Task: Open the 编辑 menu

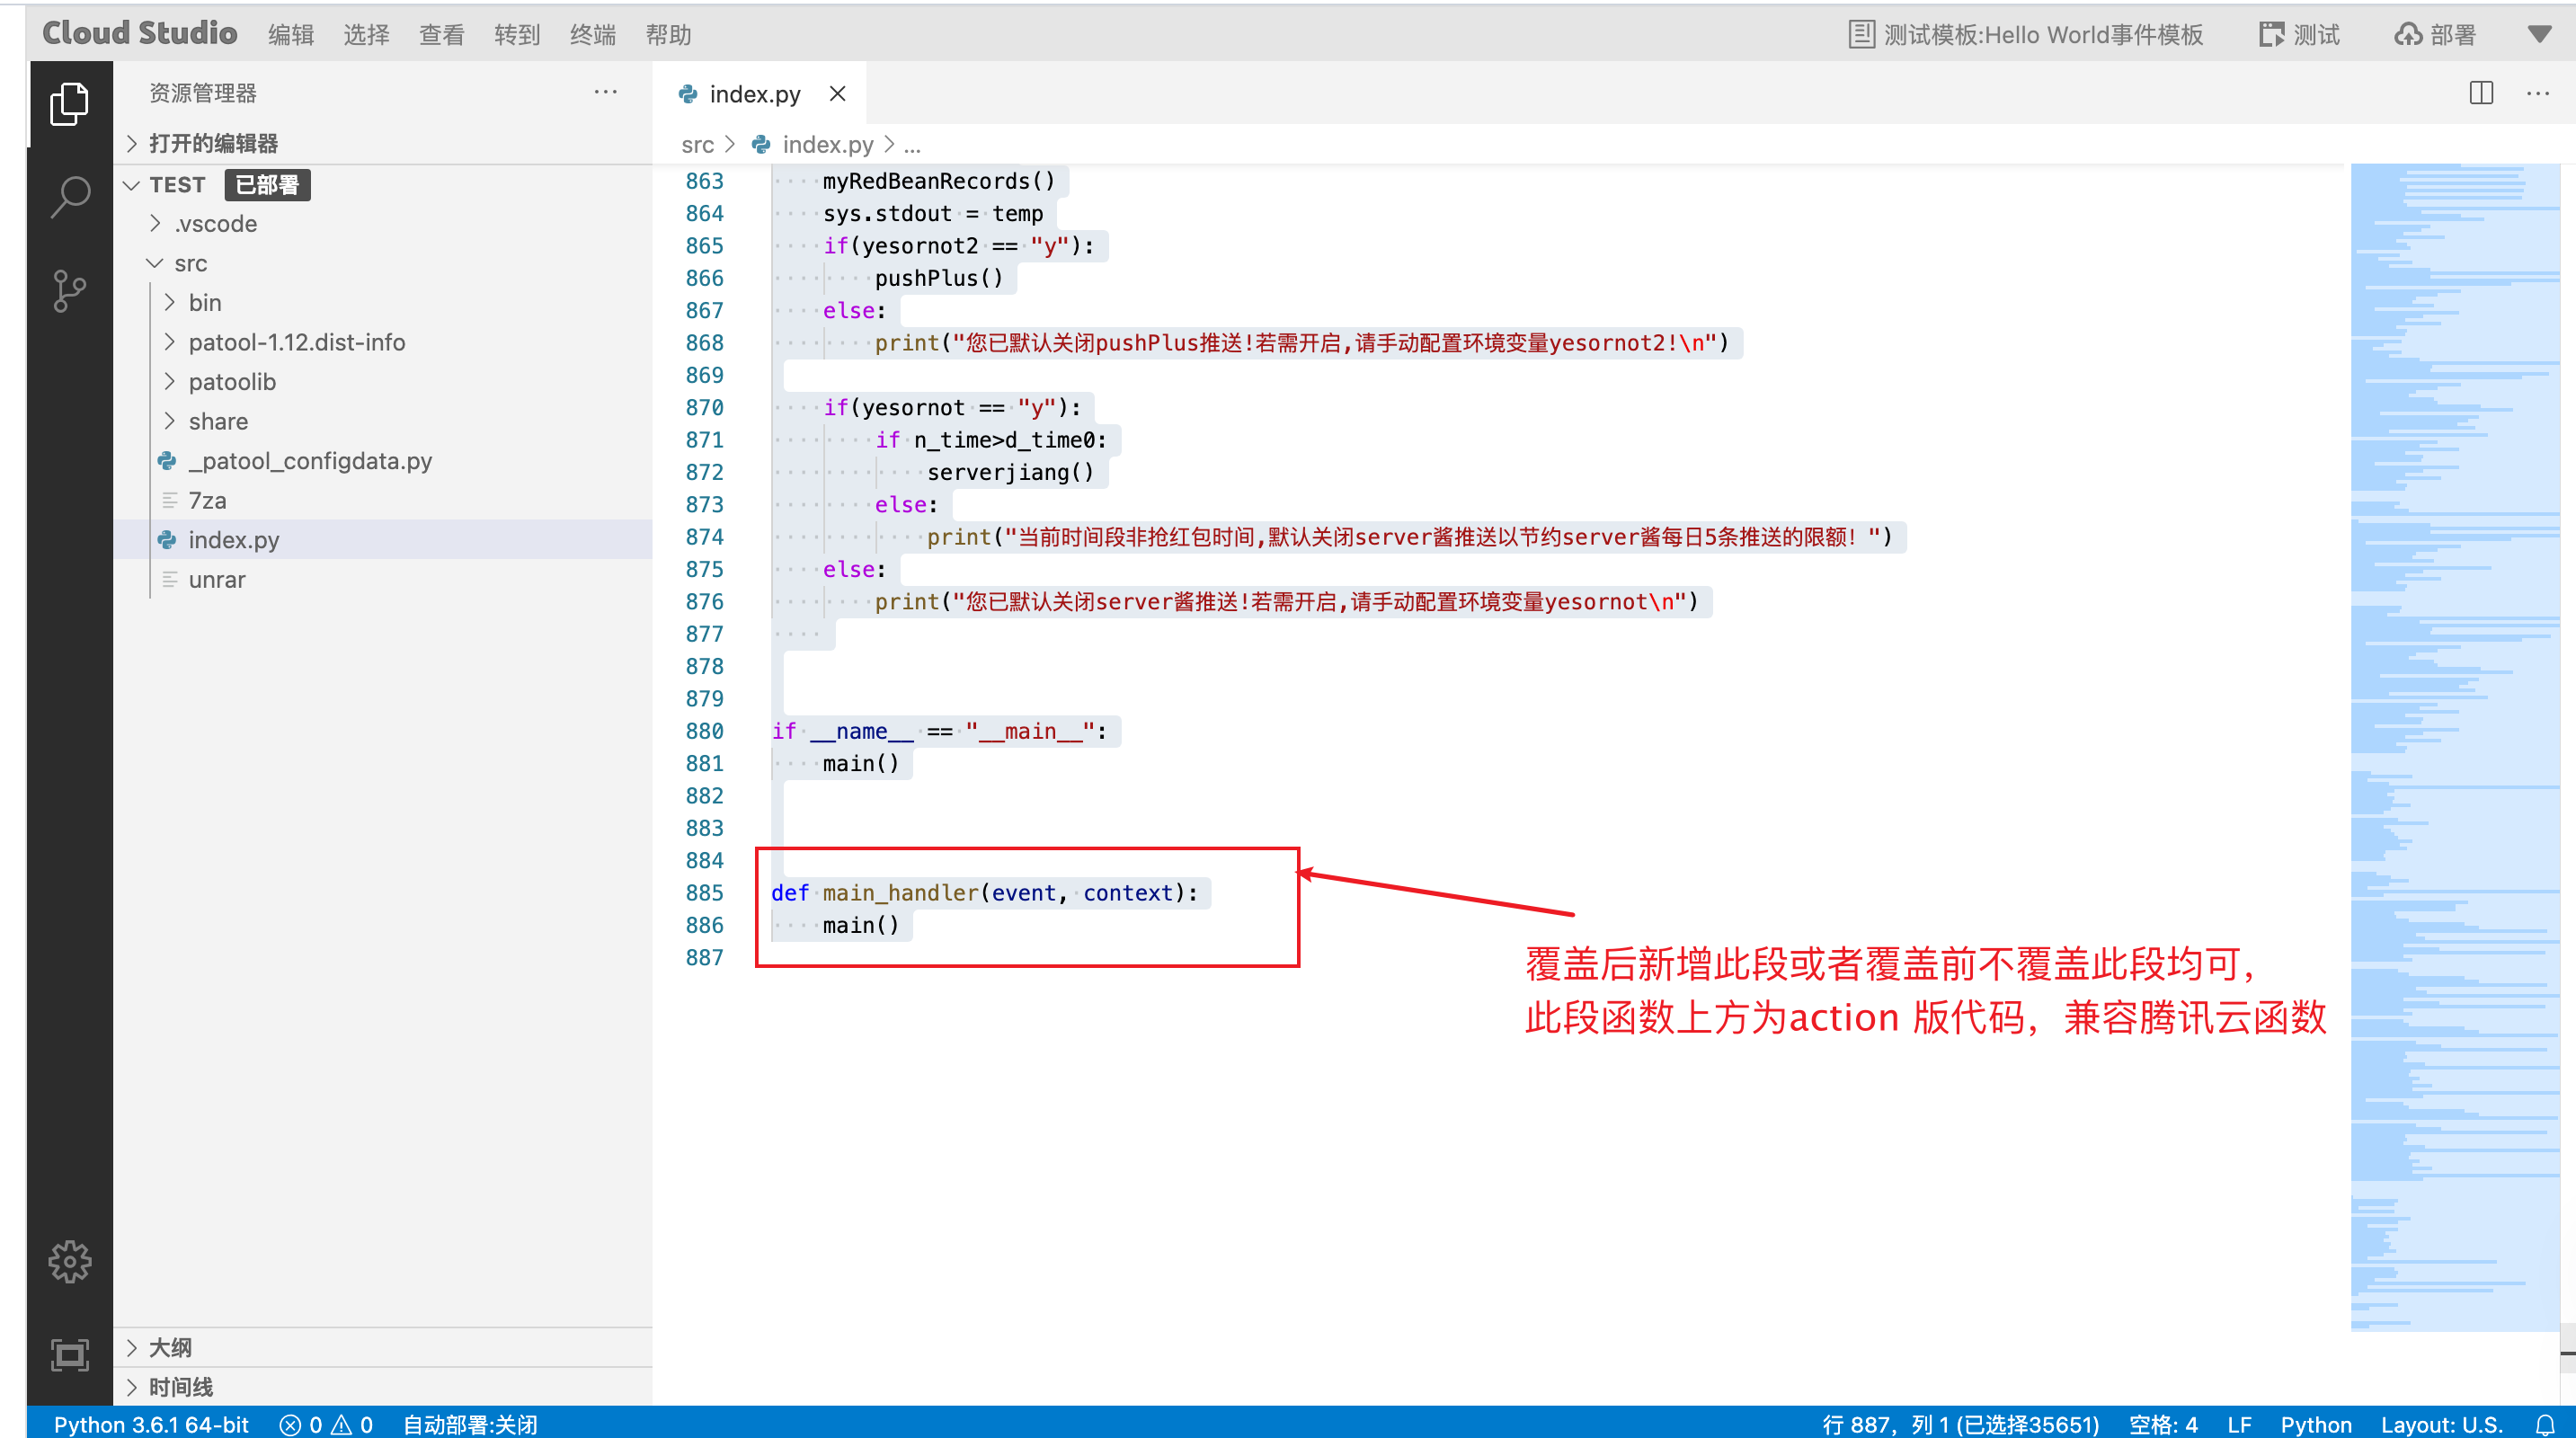Action: pyautogui.click(x=291, y=34)
